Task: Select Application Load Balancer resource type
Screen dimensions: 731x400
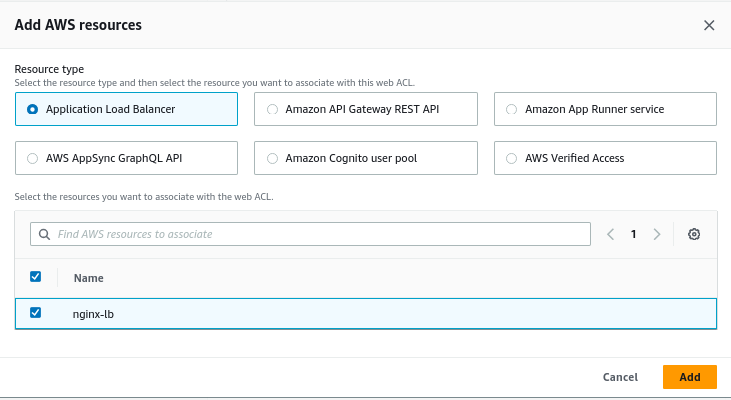Action: pos(33,109)
